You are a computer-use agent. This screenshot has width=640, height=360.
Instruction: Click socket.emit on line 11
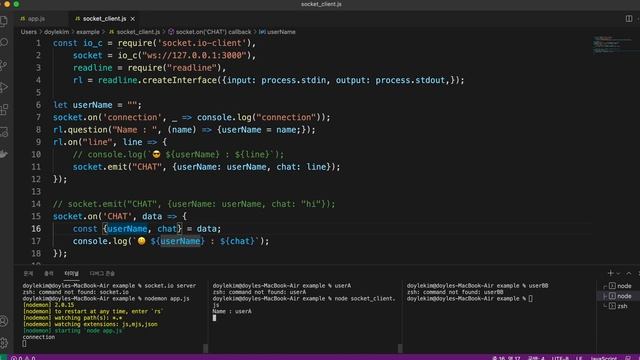click(x=100, y=167)
